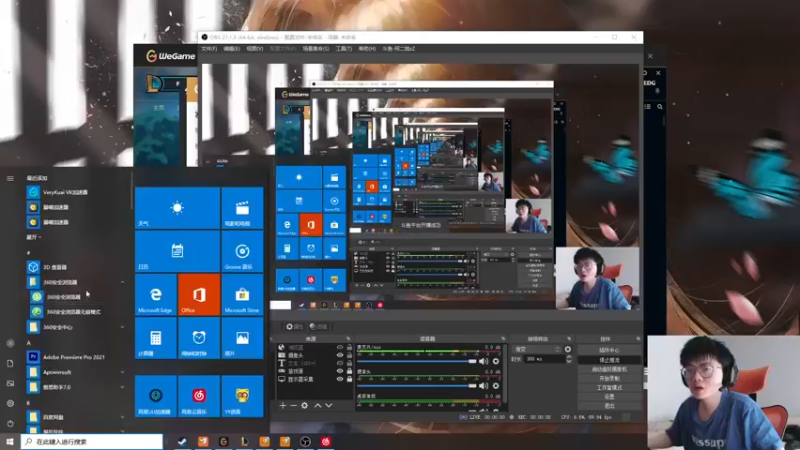This screenshot has width=800, height=450.
Task: Open Settings gear in Start menu rail
Action: pyautogui.click(x=10, y=403)
